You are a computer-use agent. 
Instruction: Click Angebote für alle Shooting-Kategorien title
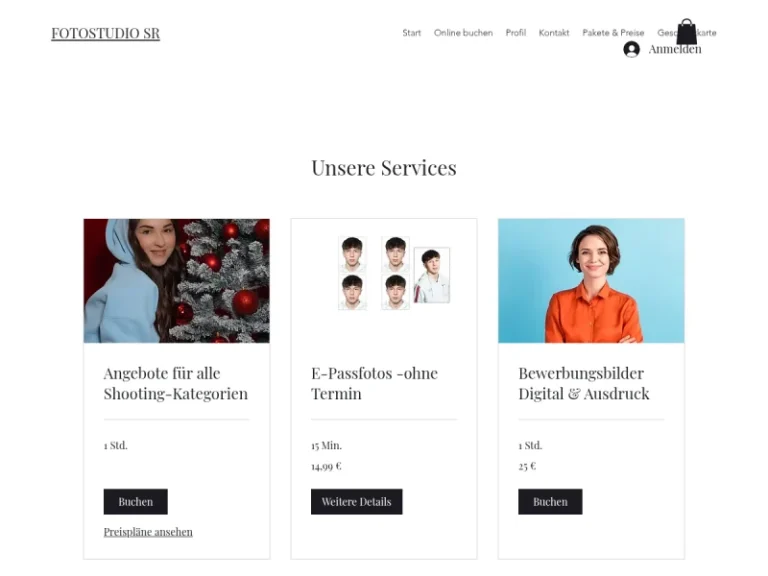[176, 384]
